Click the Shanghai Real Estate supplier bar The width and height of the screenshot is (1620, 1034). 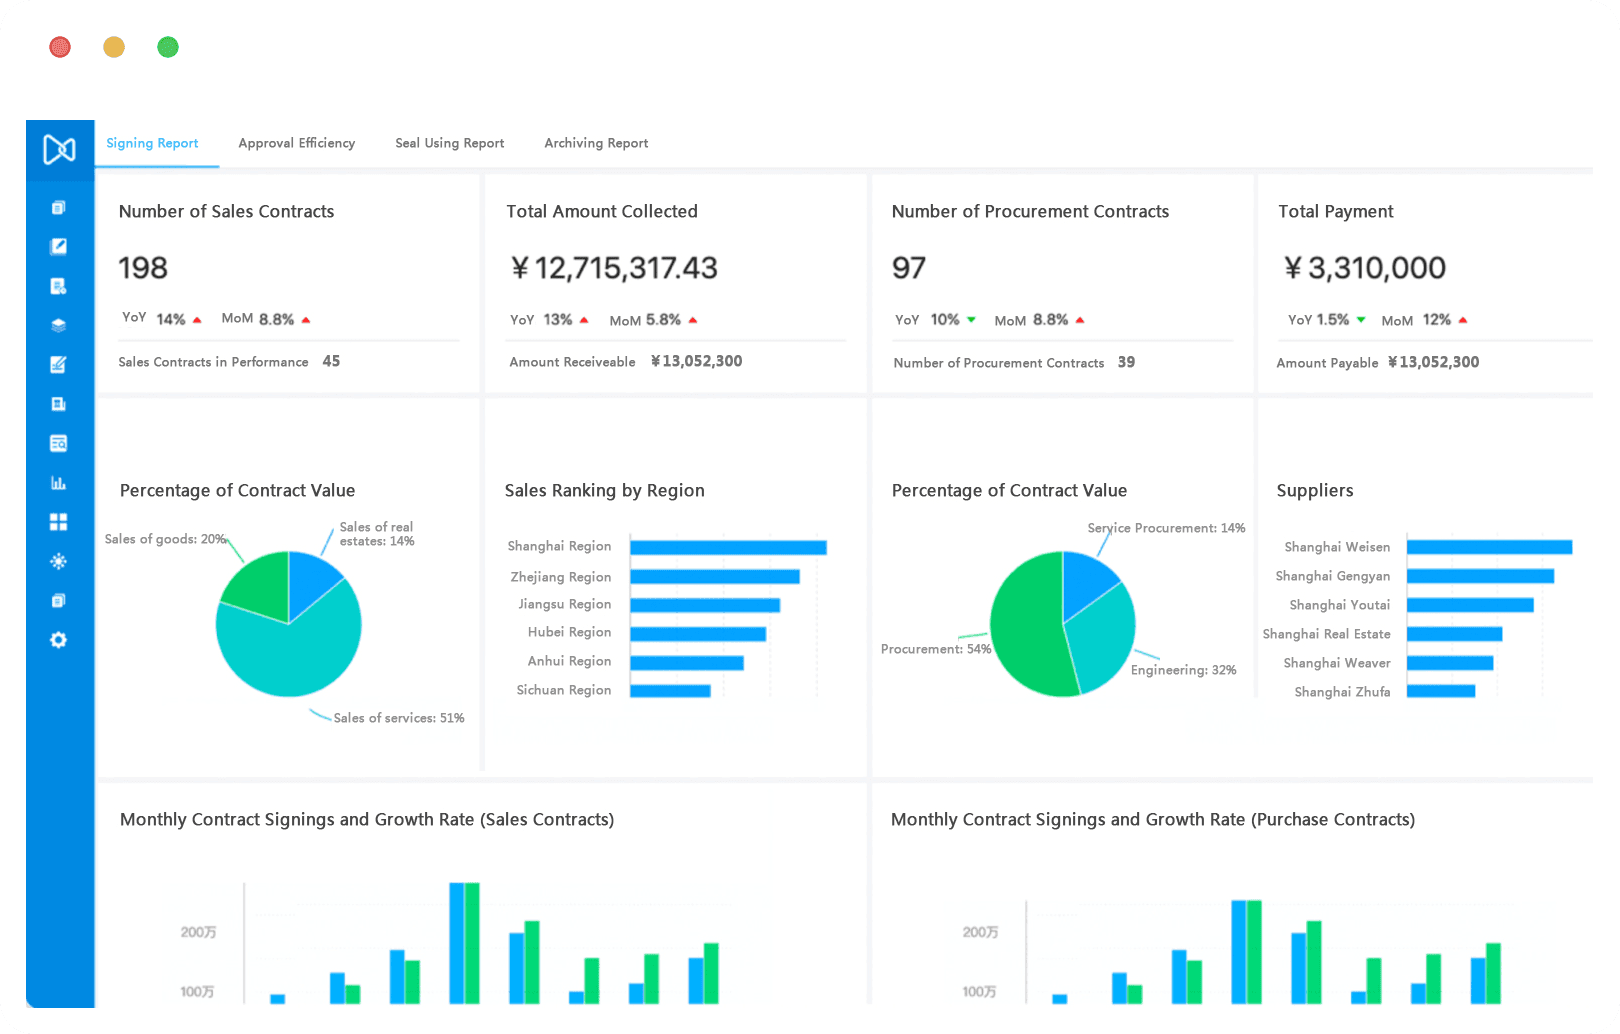[1454, 634]
